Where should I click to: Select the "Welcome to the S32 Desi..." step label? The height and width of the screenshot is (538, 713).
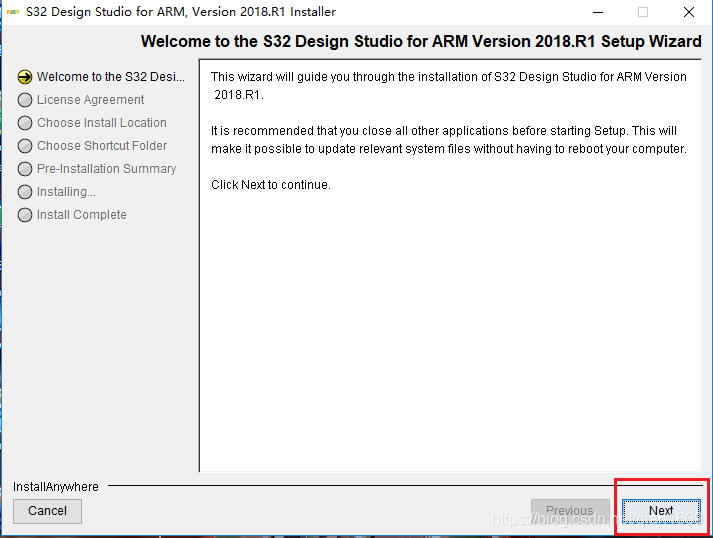point(111,77)
